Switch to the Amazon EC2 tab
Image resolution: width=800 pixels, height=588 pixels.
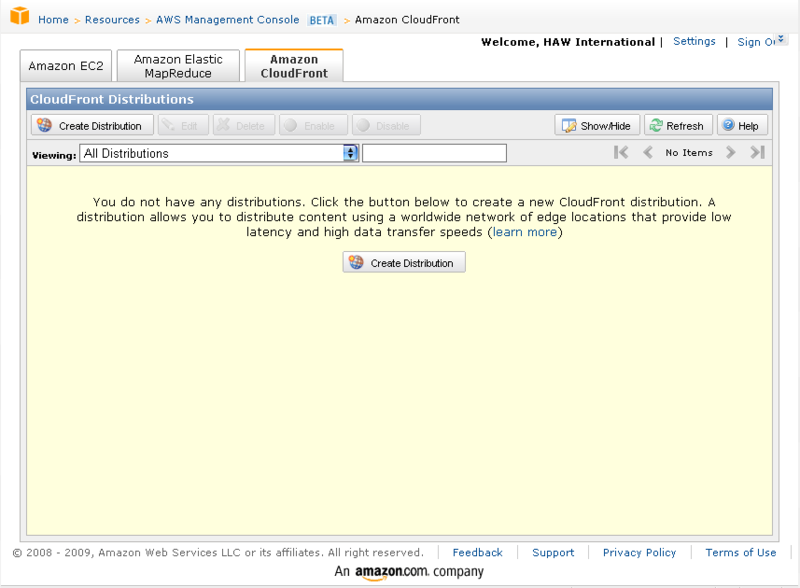(x=64, y=65)
